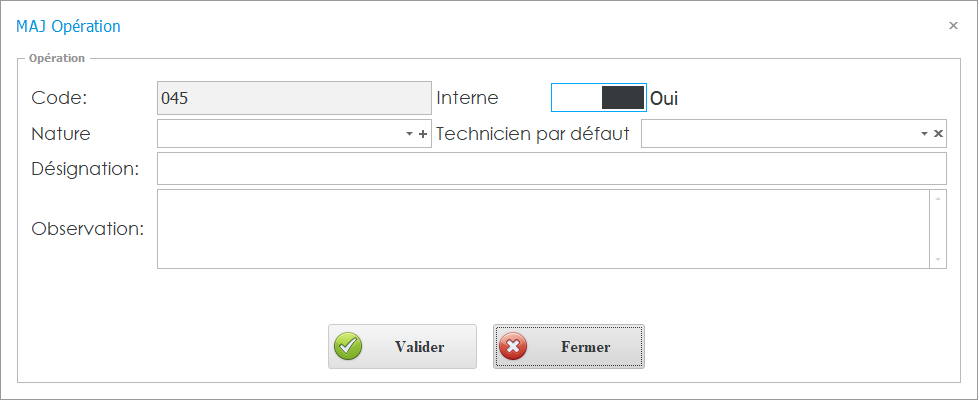This screenshot has width=978, height=400.
Task: Click into the Observation text area
Action: [543, 229]
